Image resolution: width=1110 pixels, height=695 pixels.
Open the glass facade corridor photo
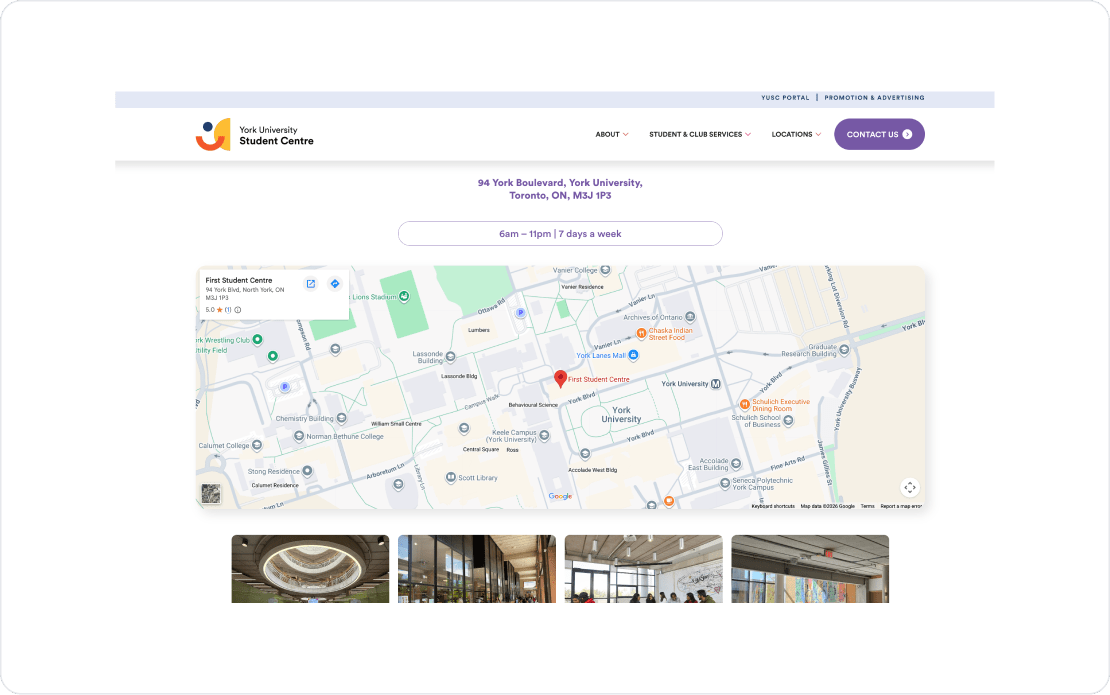click(x=477, y=569)
